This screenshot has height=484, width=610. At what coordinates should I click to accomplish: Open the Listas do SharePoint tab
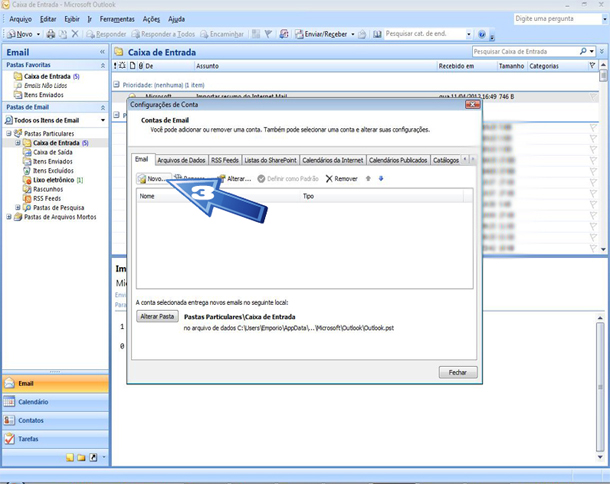(270, 160)
